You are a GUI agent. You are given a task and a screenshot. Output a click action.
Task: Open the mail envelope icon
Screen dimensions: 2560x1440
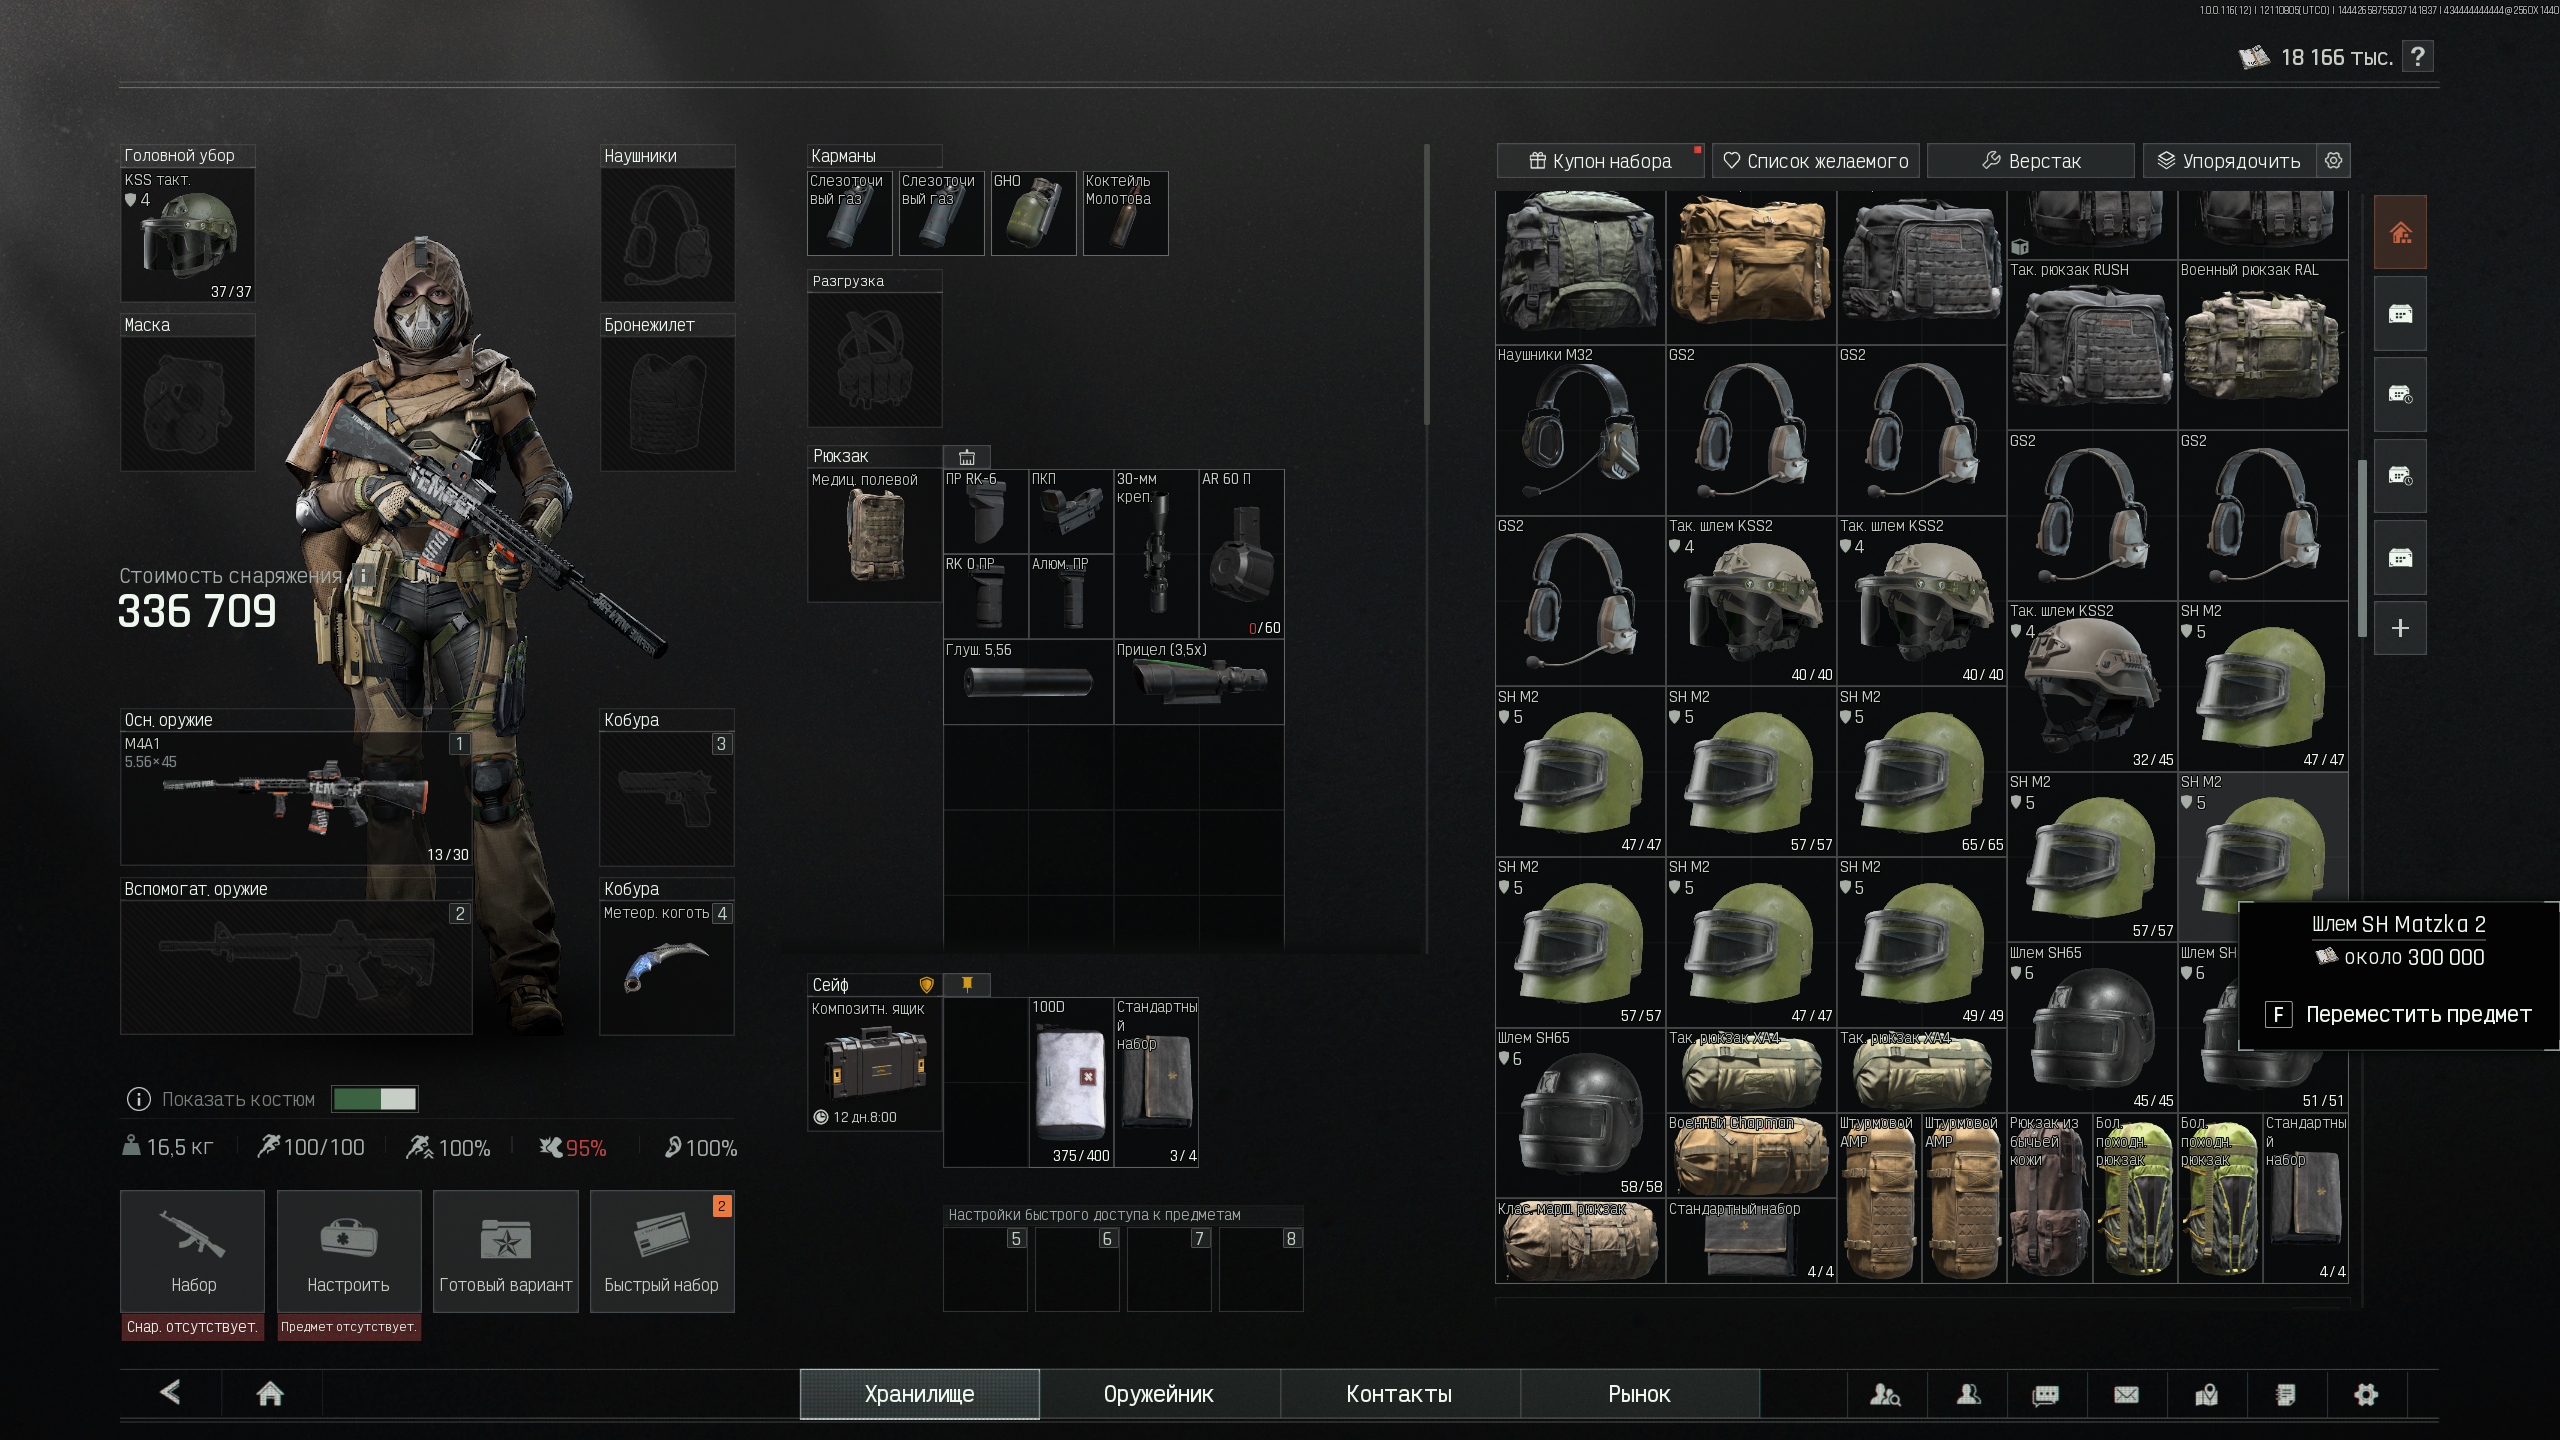click(2126, 1394)
